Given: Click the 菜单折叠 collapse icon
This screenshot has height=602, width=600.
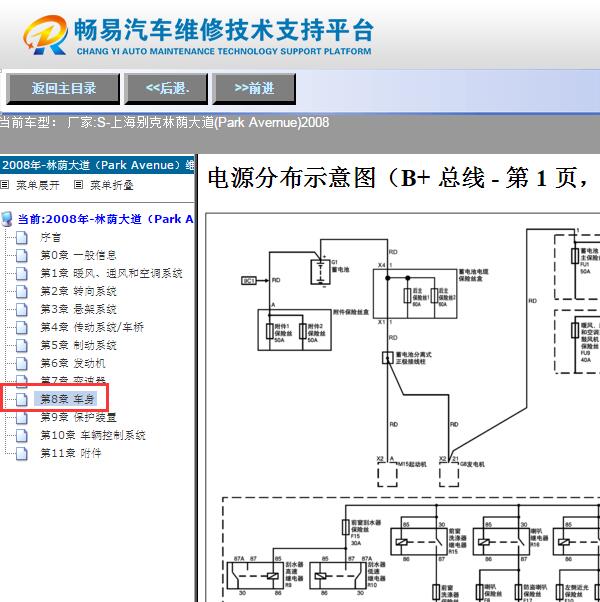Looking at the screenshot, I should click(78, 185).
